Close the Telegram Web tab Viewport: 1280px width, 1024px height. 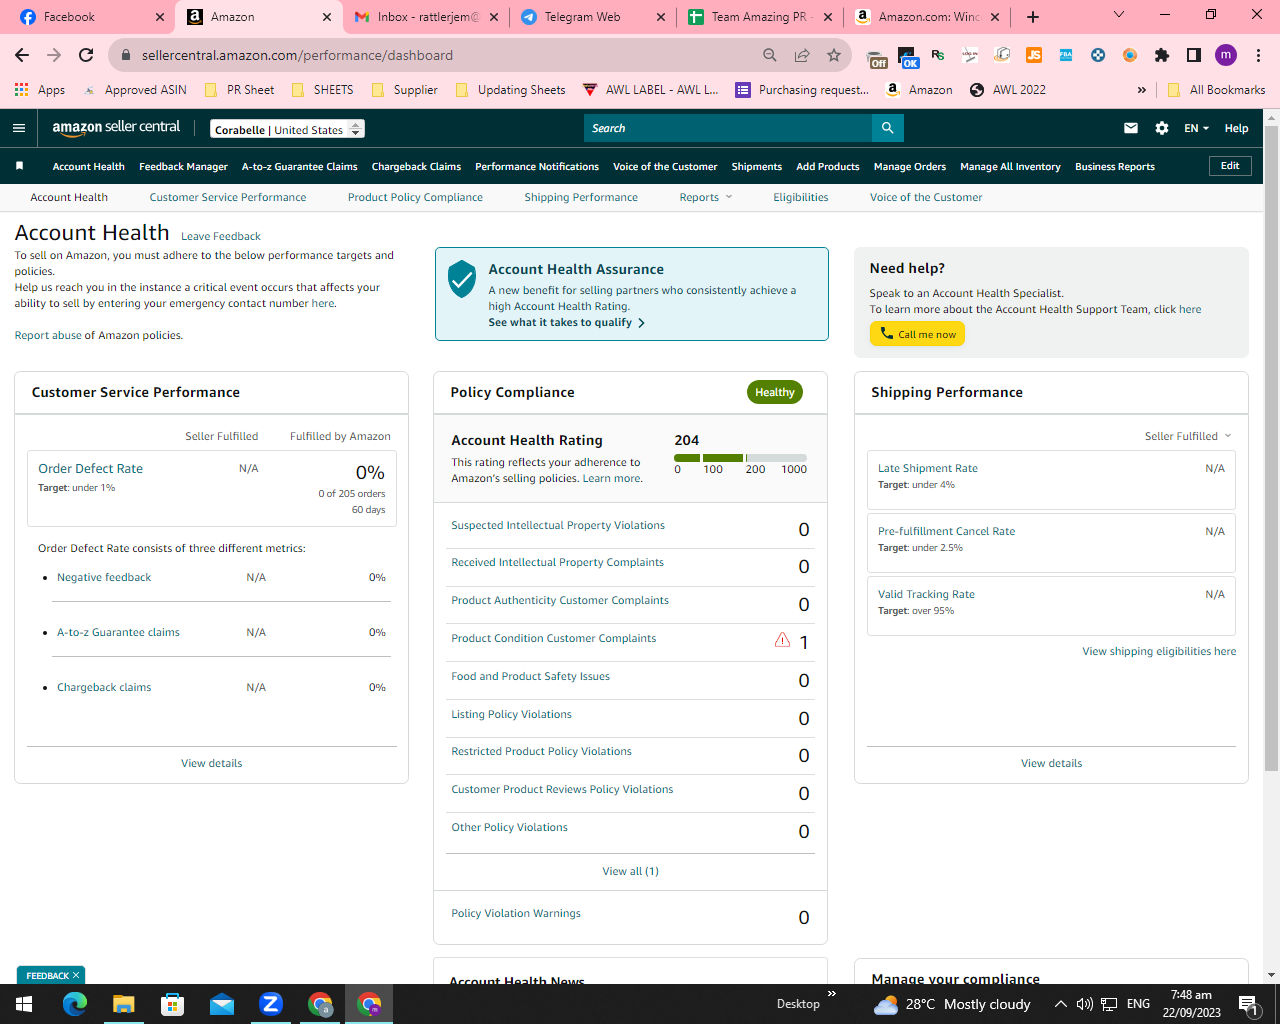(x=661, y=17)
